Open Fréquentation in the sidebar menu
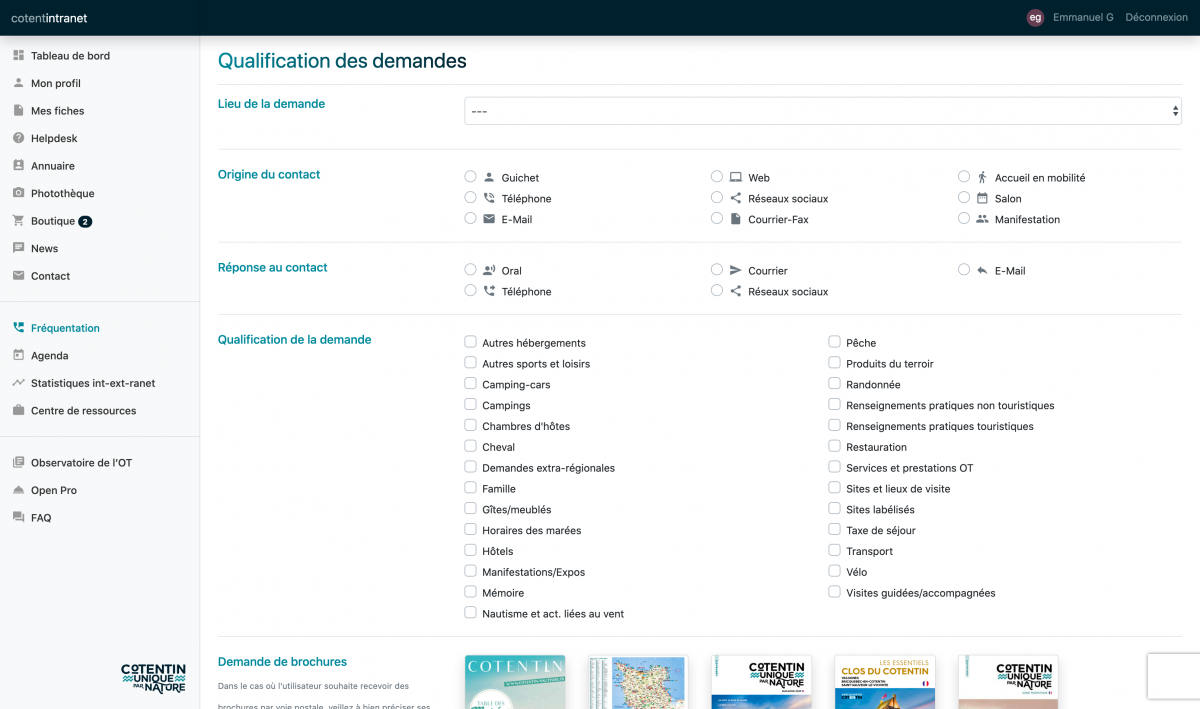The height and width of the screenshot is (709, 1200). pyautogui.click(x=65, y=328)
